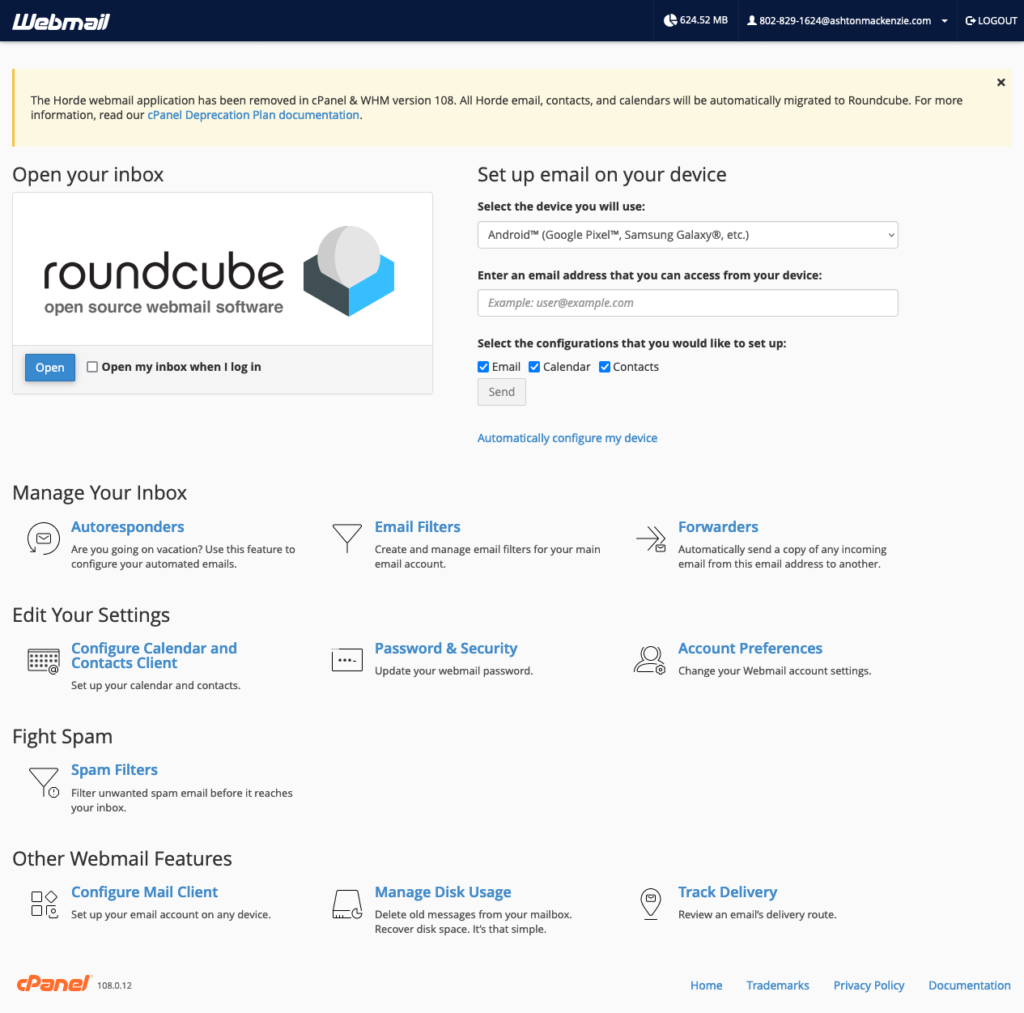The height and width of the screenshot is (1013, 1024).
Task: Focus the email address input field
Action: click(x=688, y=303)
